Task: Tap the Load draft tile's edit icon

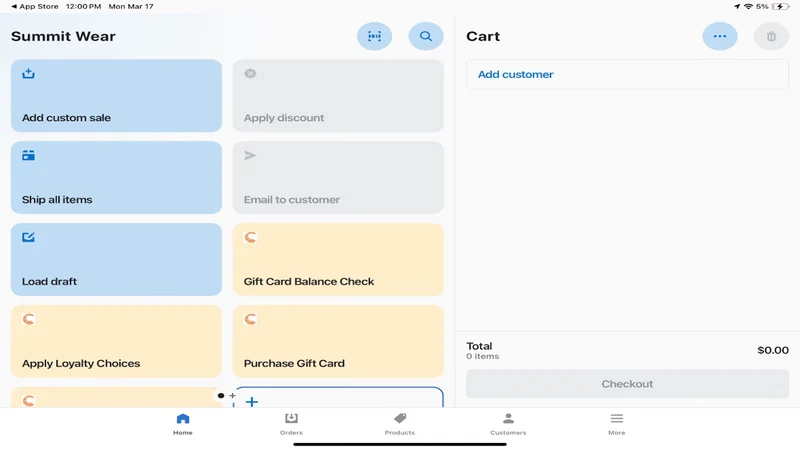Action: coord(29,237)
